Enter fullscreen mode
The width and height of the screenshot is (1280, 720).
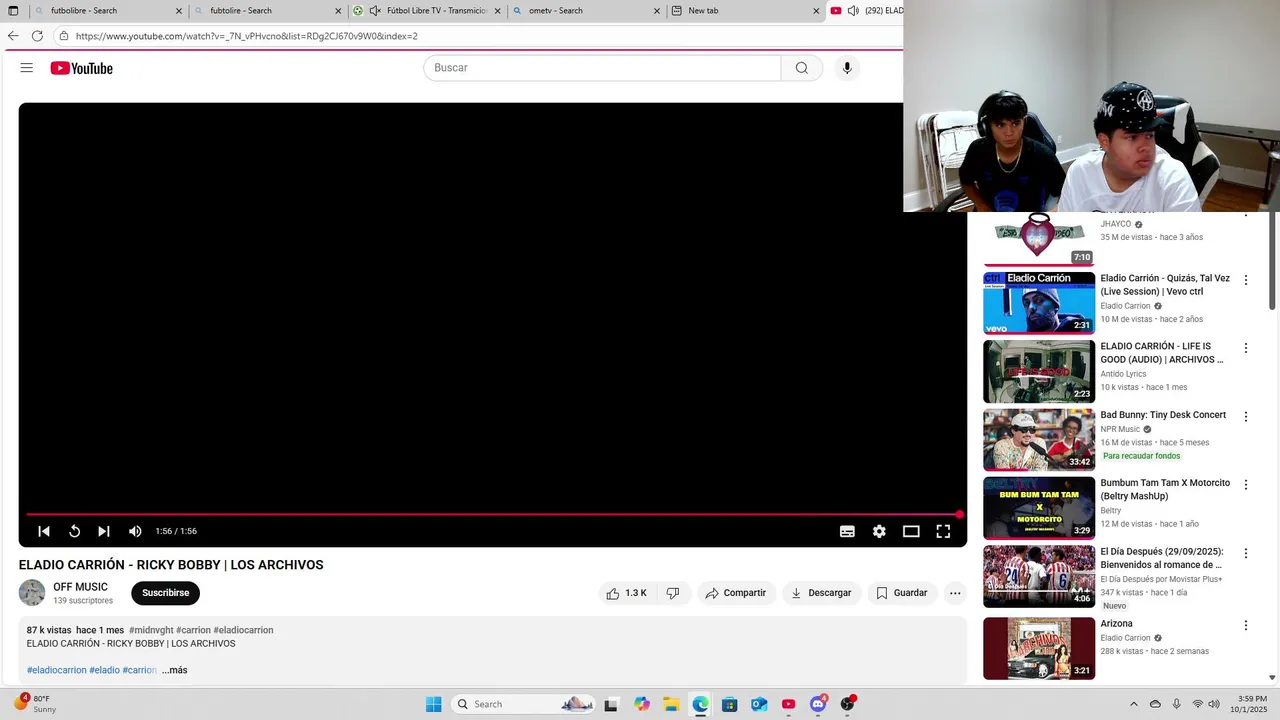pyautogui.click(x=943, y=531)
